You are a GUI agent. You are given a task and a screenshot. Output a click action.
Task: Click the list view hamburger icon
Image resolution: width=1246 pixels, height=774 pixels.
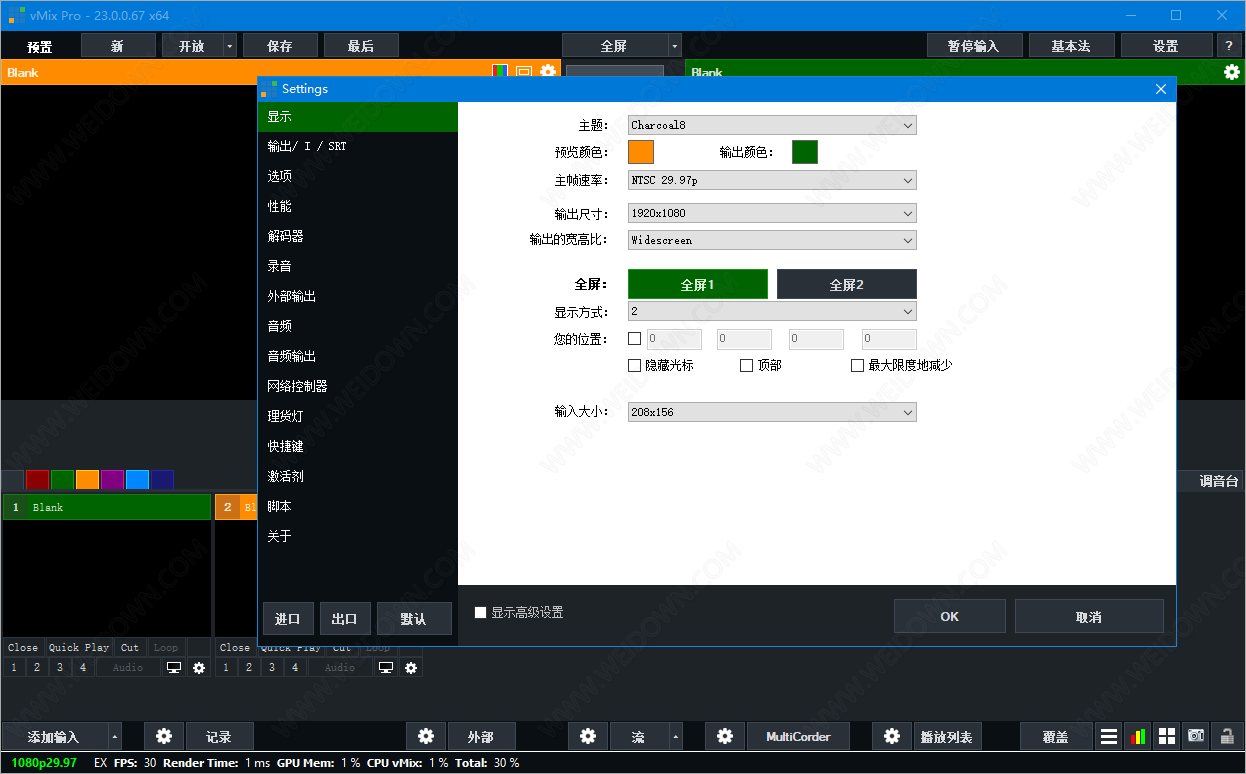point(1109,737)
